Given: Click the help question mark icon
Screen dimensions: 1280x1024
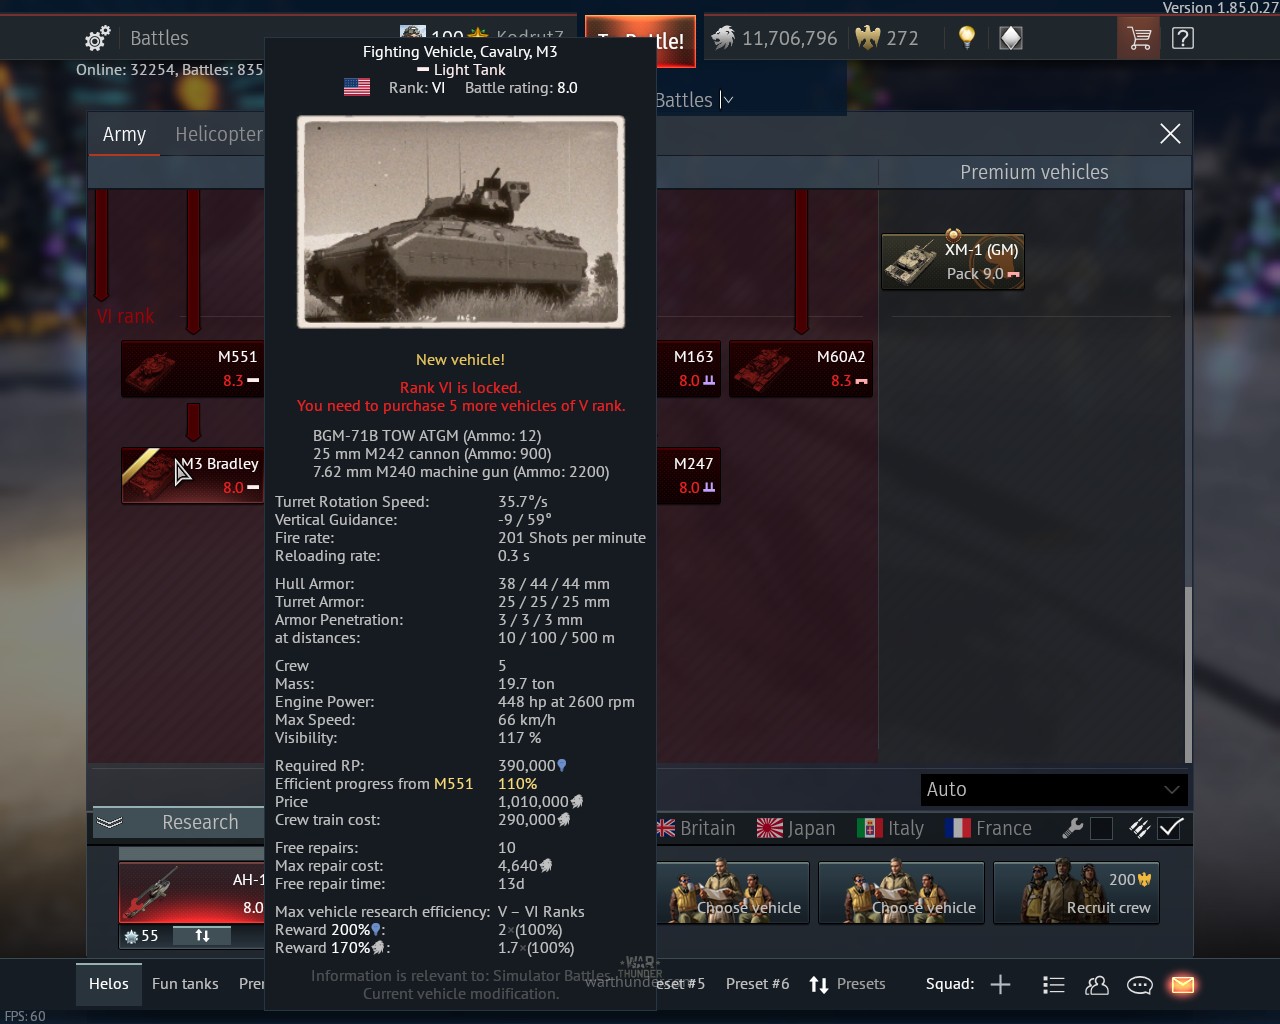Looking at the screenshot, I should click(x=1183, y=39).
